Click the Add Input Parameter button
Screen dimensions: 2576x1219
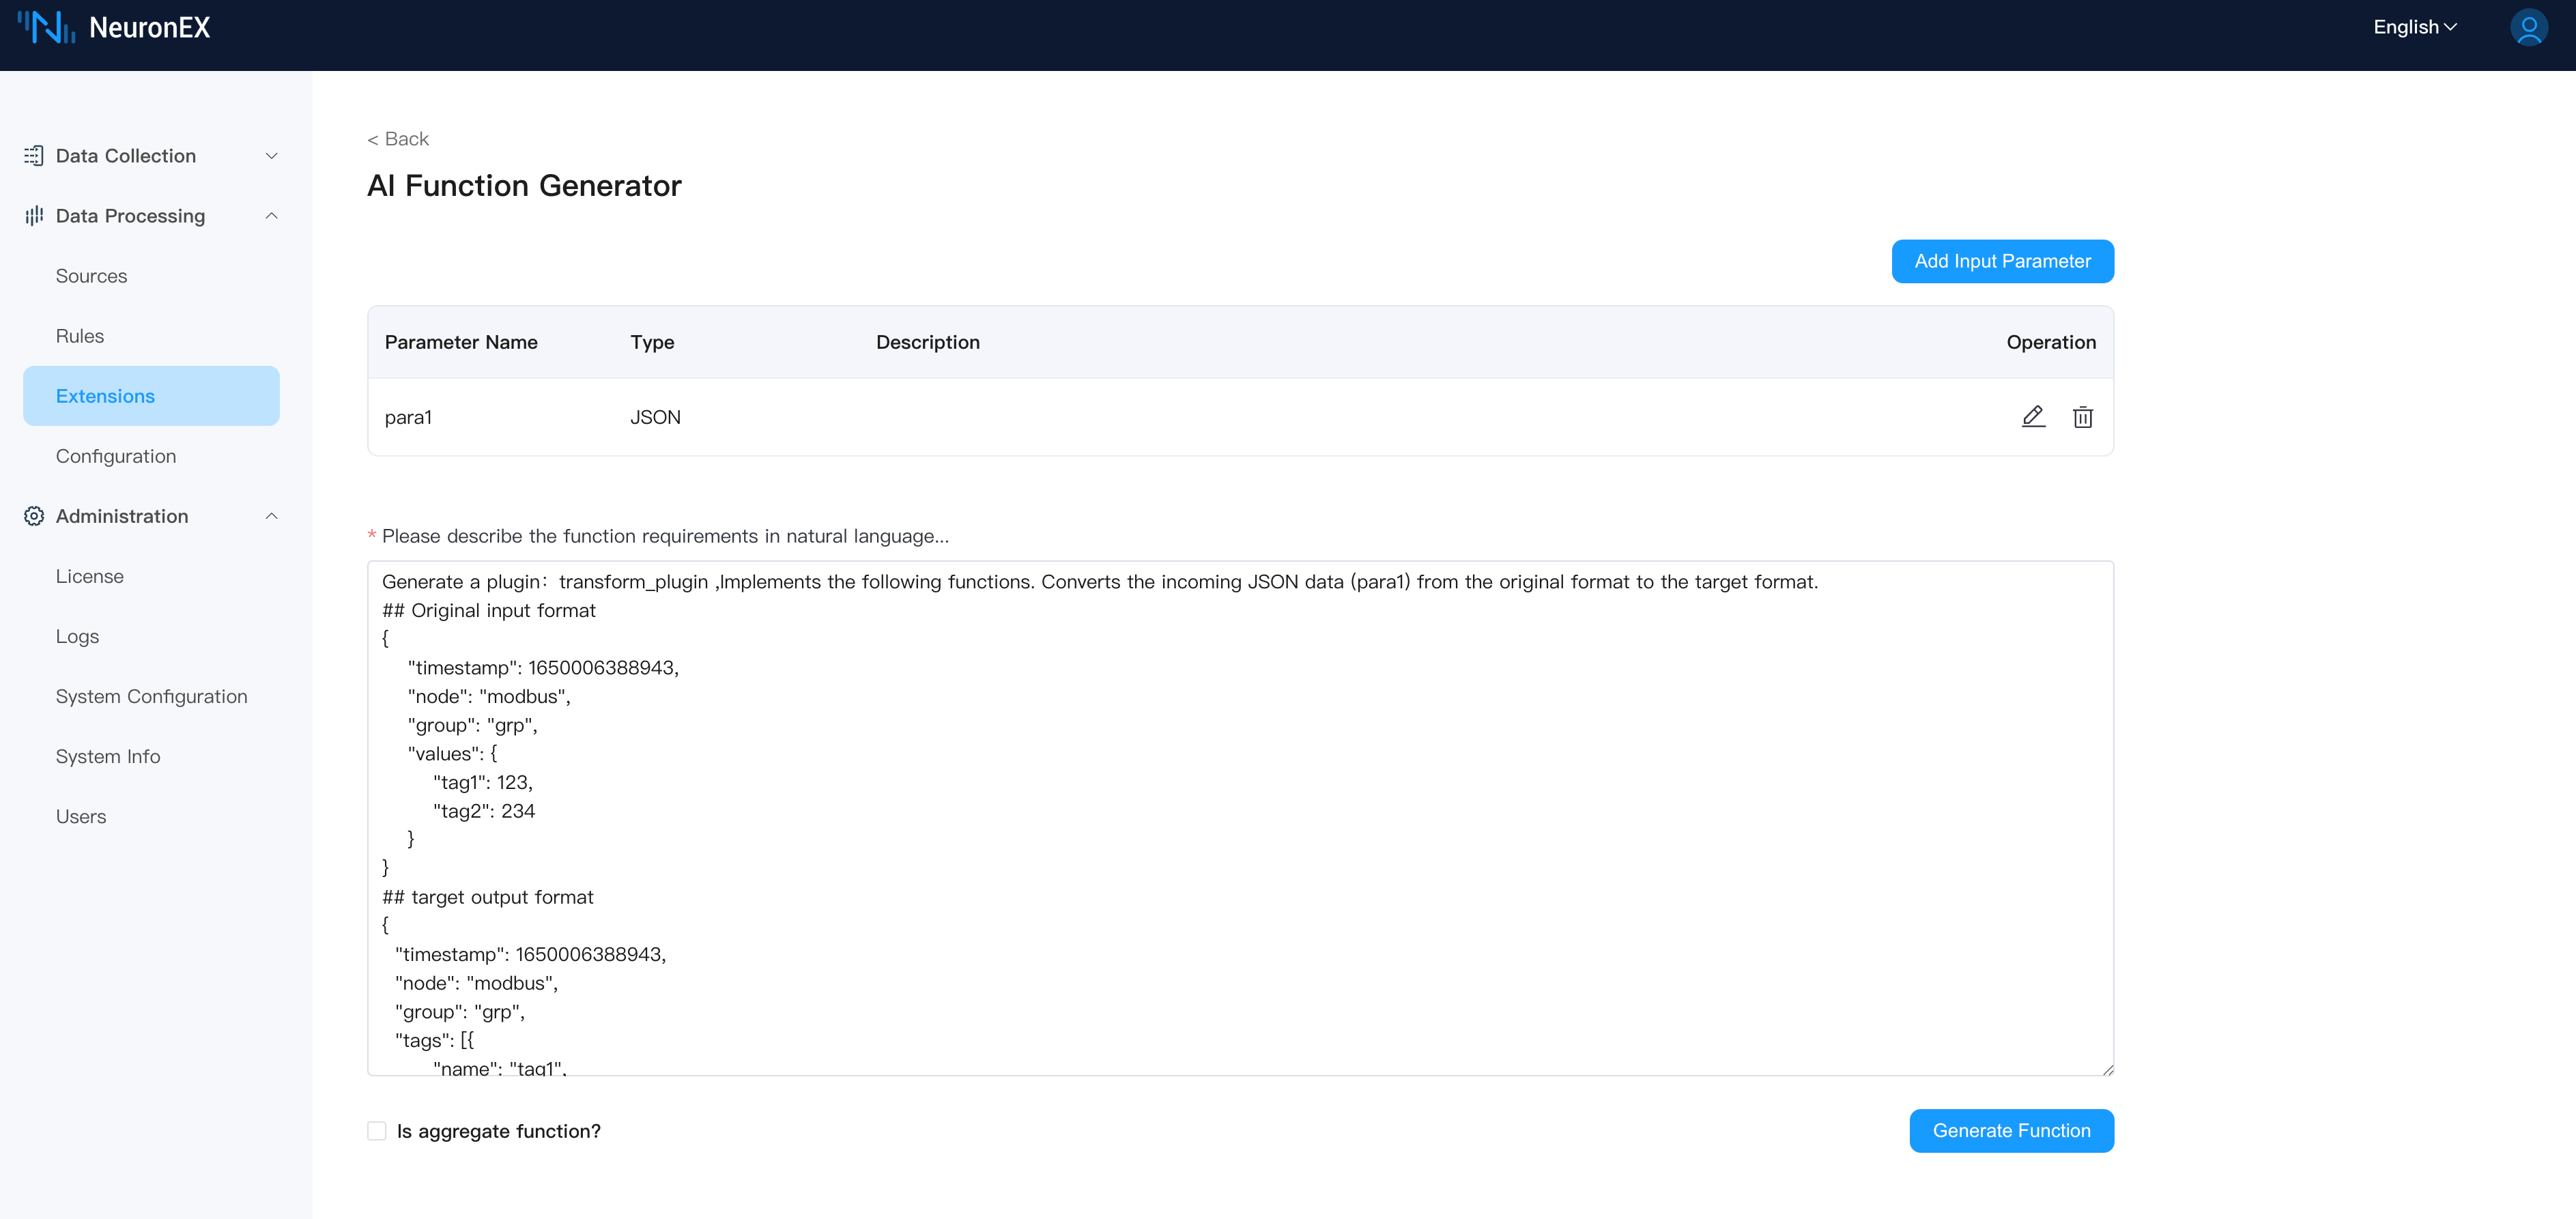tap(2002, 261)
